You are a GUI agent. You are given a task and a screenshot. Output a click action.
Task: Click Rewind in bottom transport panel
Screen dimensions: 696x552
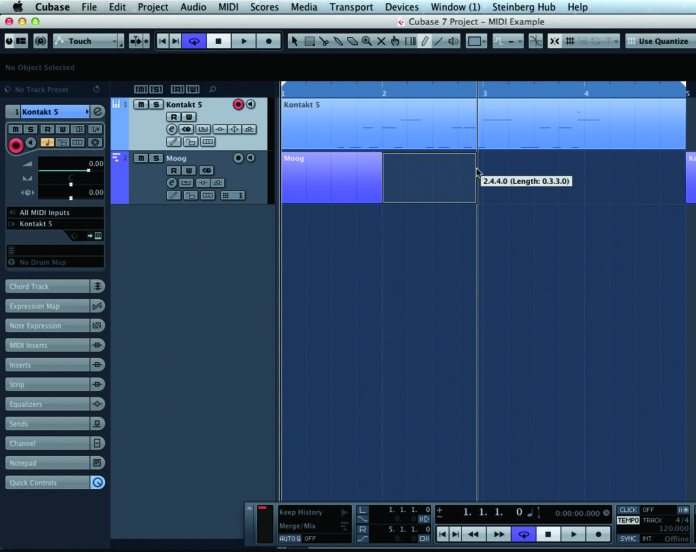[x=474, y=534]
